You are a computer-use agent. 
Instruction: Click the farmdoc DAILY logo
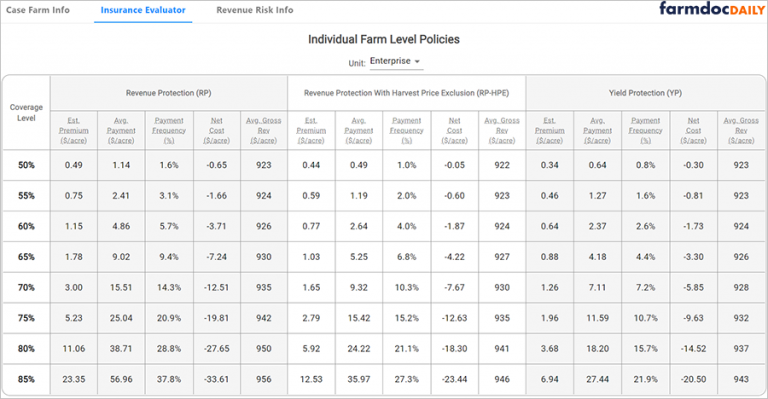coord(711,9)
